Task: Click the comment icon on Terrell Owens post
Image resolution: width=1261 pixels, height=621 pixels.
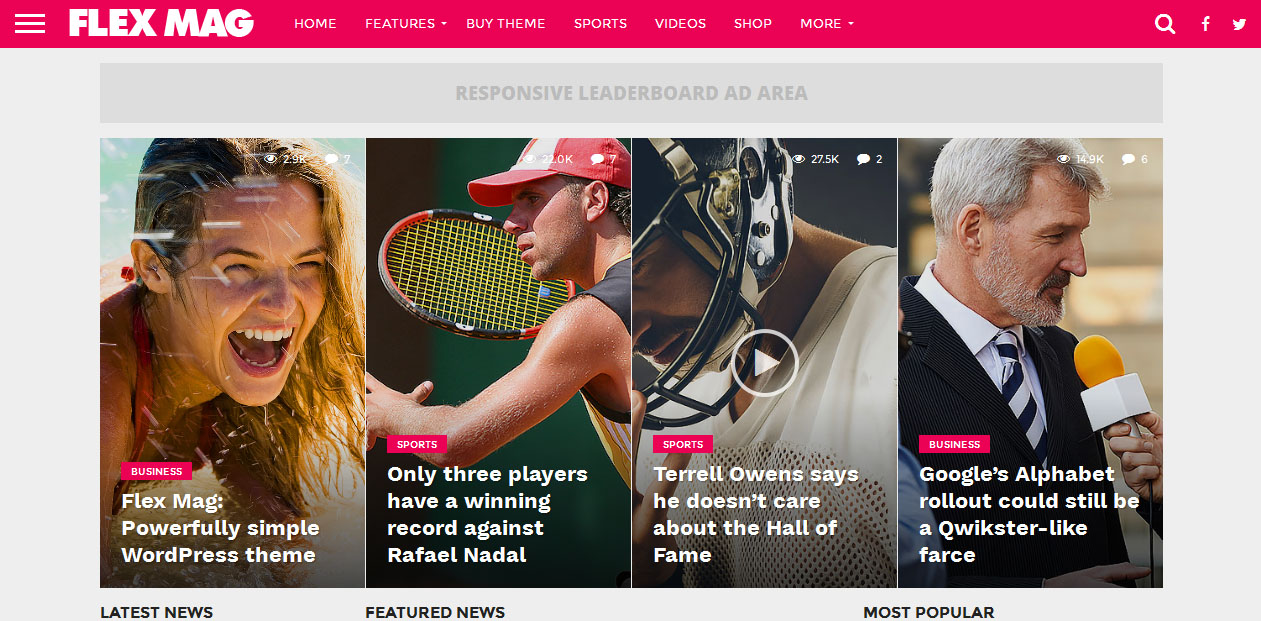Action: pos(863,159)
